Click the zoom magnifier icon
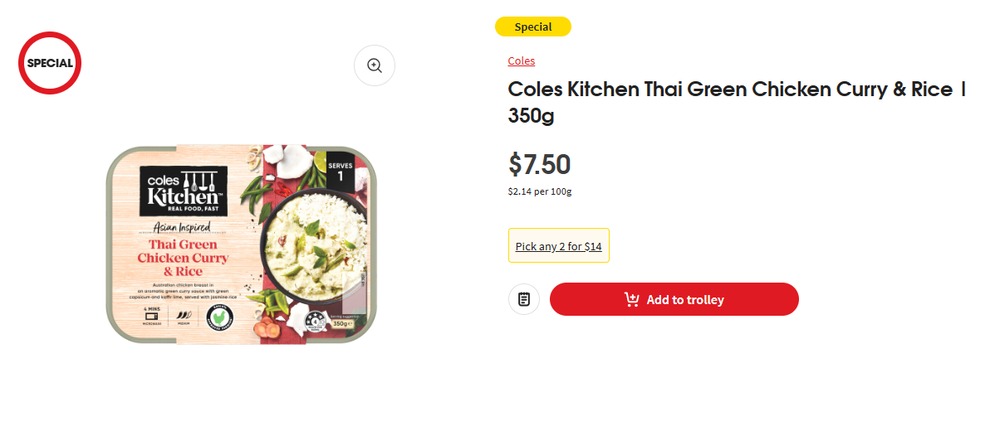This screenshot has width=1000, height=421. click(x=374, y=66)
